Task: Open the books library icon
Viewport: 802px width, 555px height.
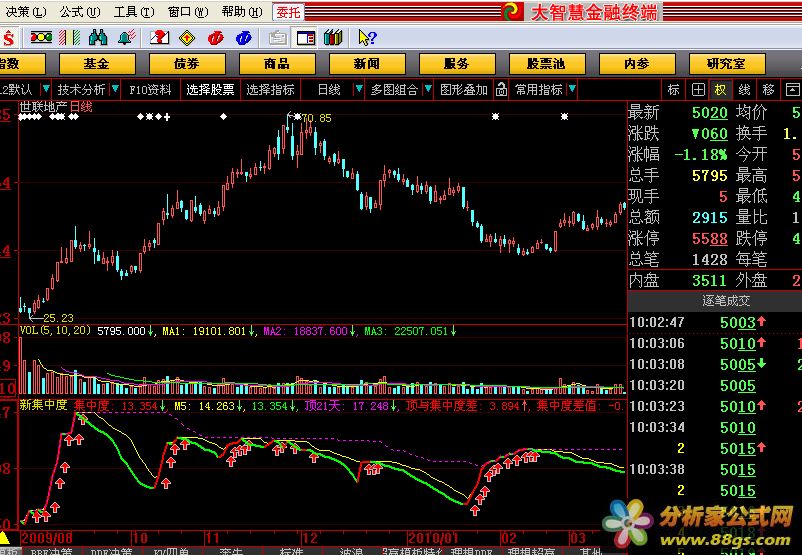Action: [333, 38]
